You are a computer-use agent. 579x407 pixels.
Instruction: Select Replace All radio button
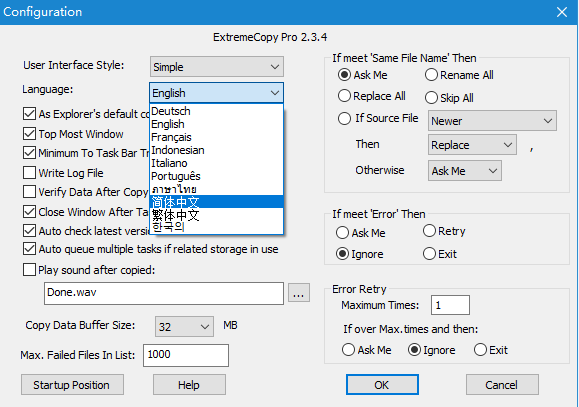point(344,96)
